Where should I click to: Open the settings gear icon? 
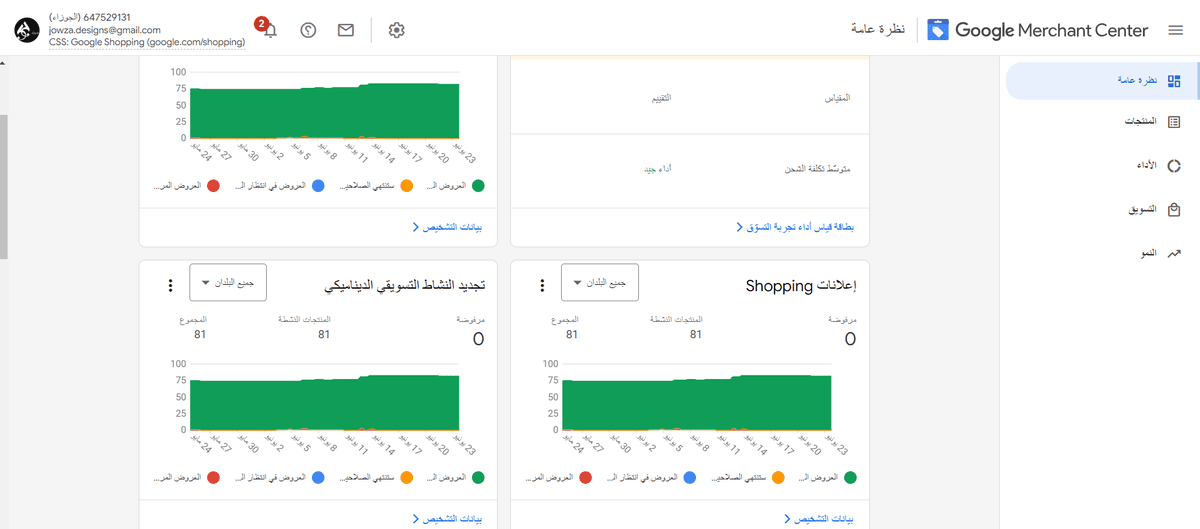pos(397,30)
